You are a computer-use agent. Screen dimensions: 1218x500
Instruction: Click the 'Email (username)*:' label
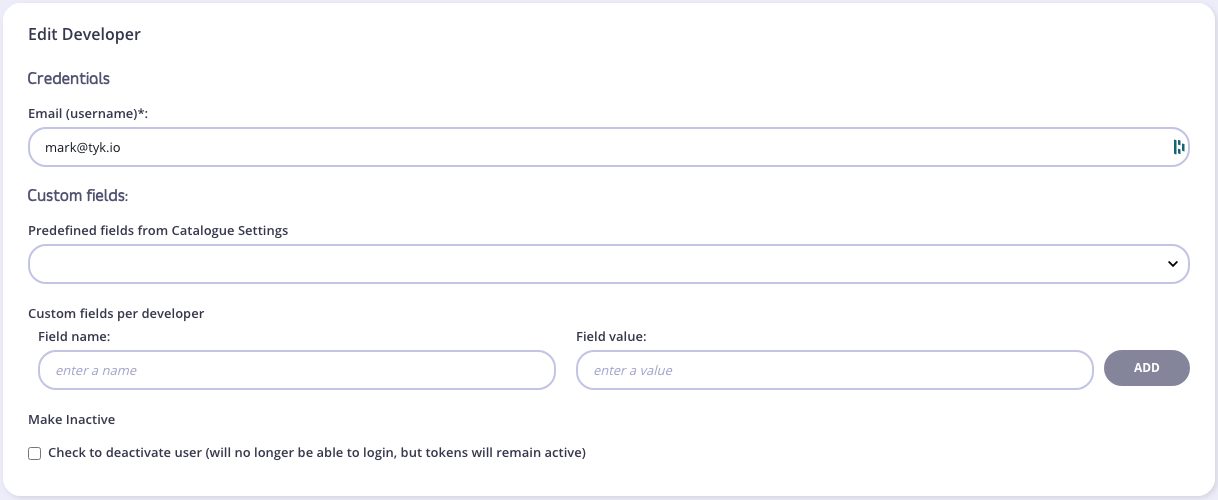(x=88, y=114)
